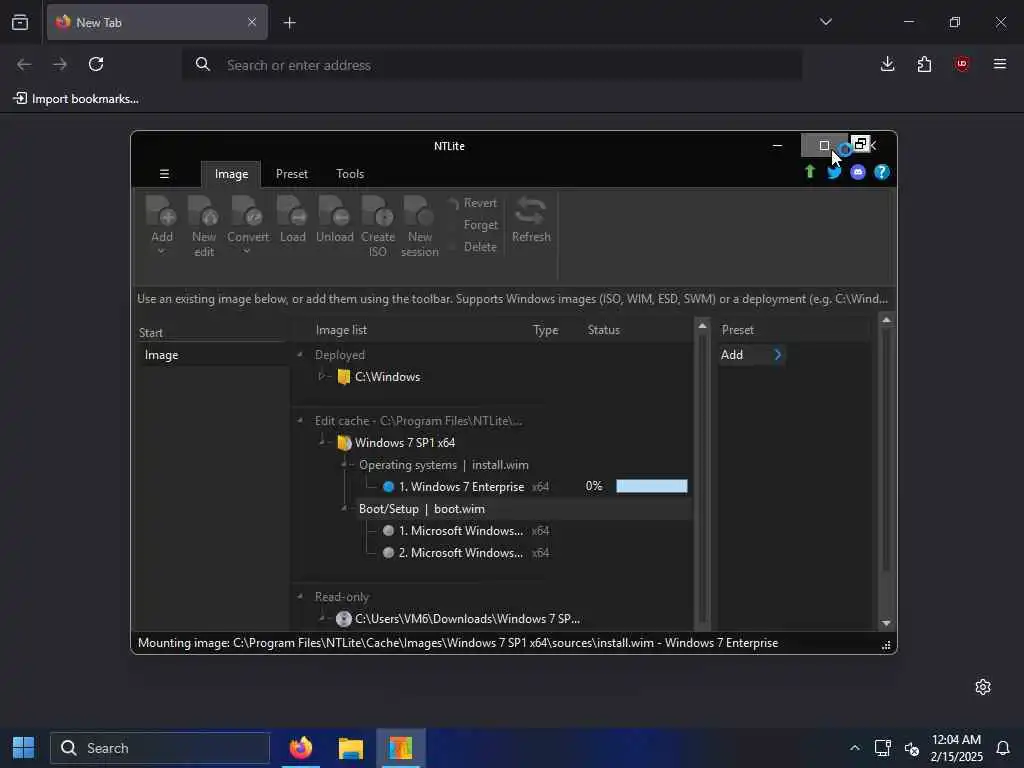Open Firefox new tab settings gear
1024x768 pixels.
(983, 687)
